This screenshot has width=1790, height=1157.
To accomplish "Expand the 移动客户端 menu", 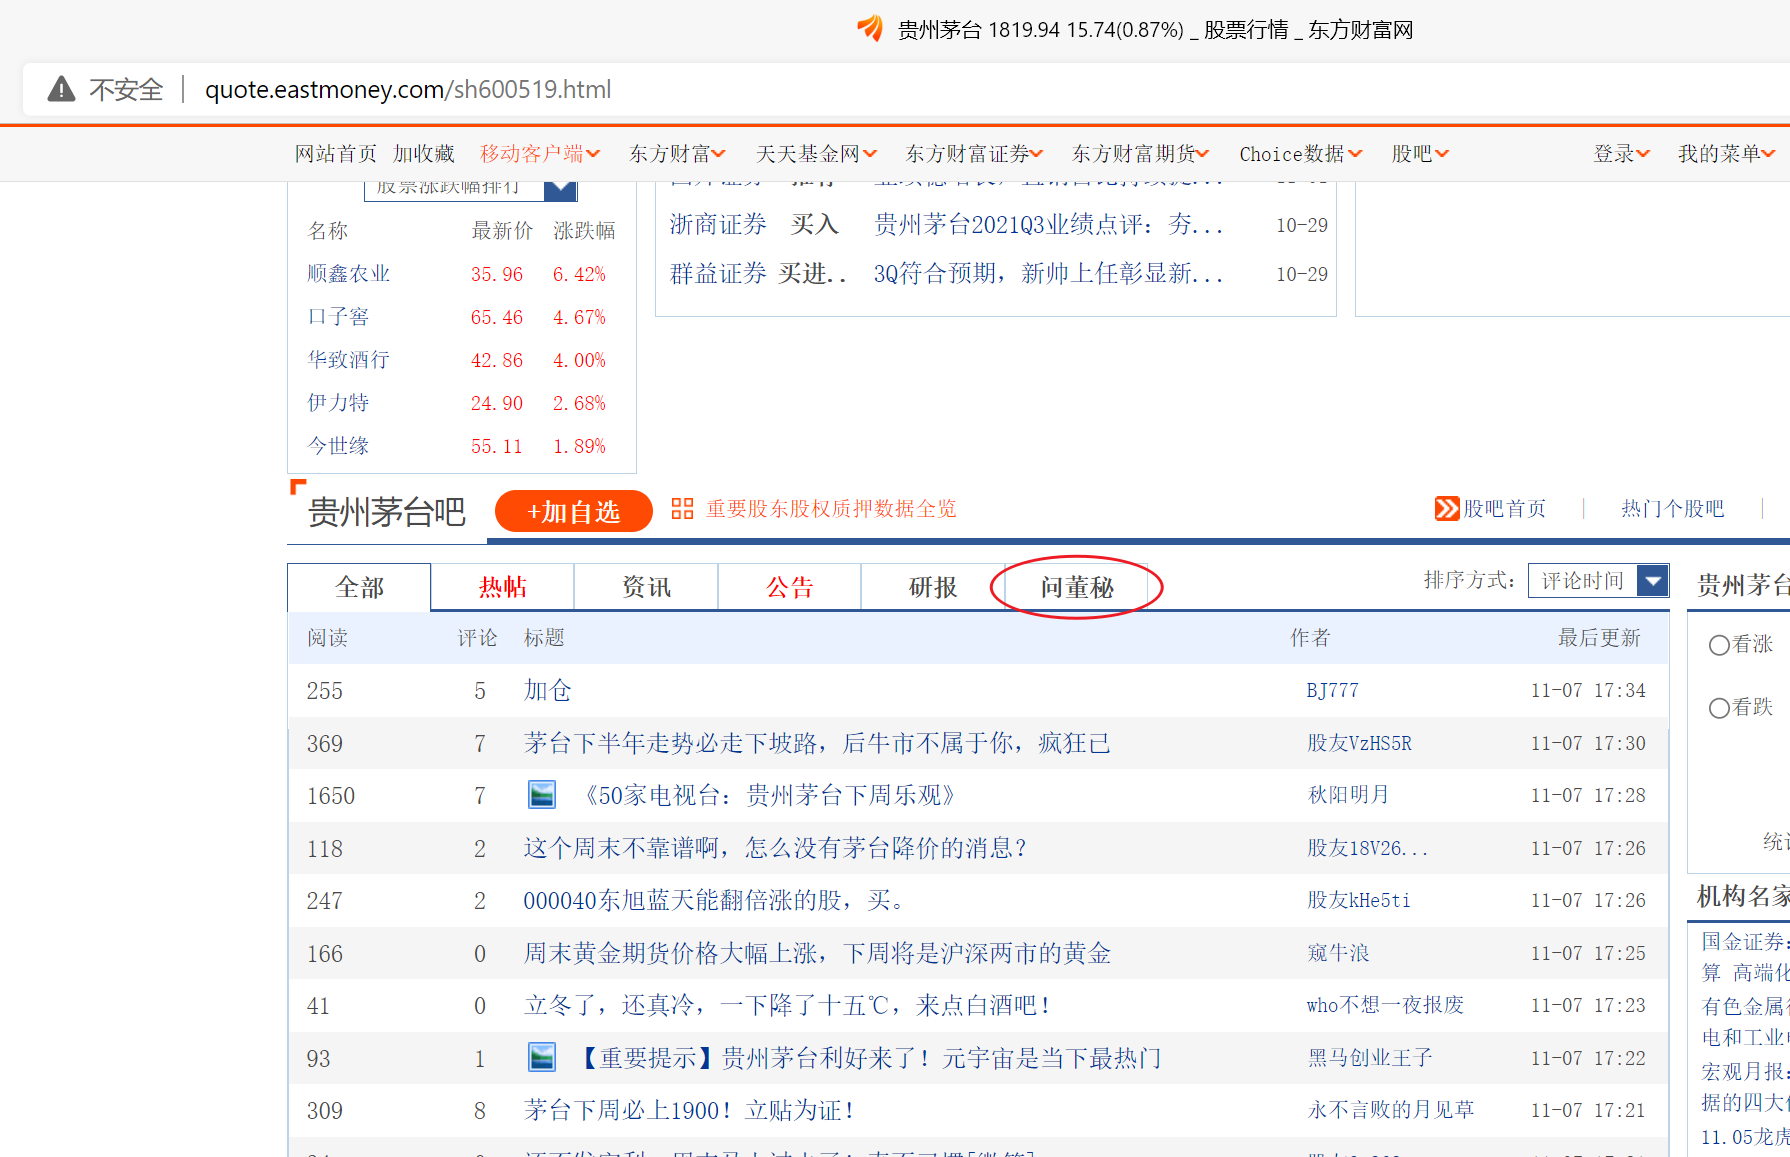I will pos(540,154).
